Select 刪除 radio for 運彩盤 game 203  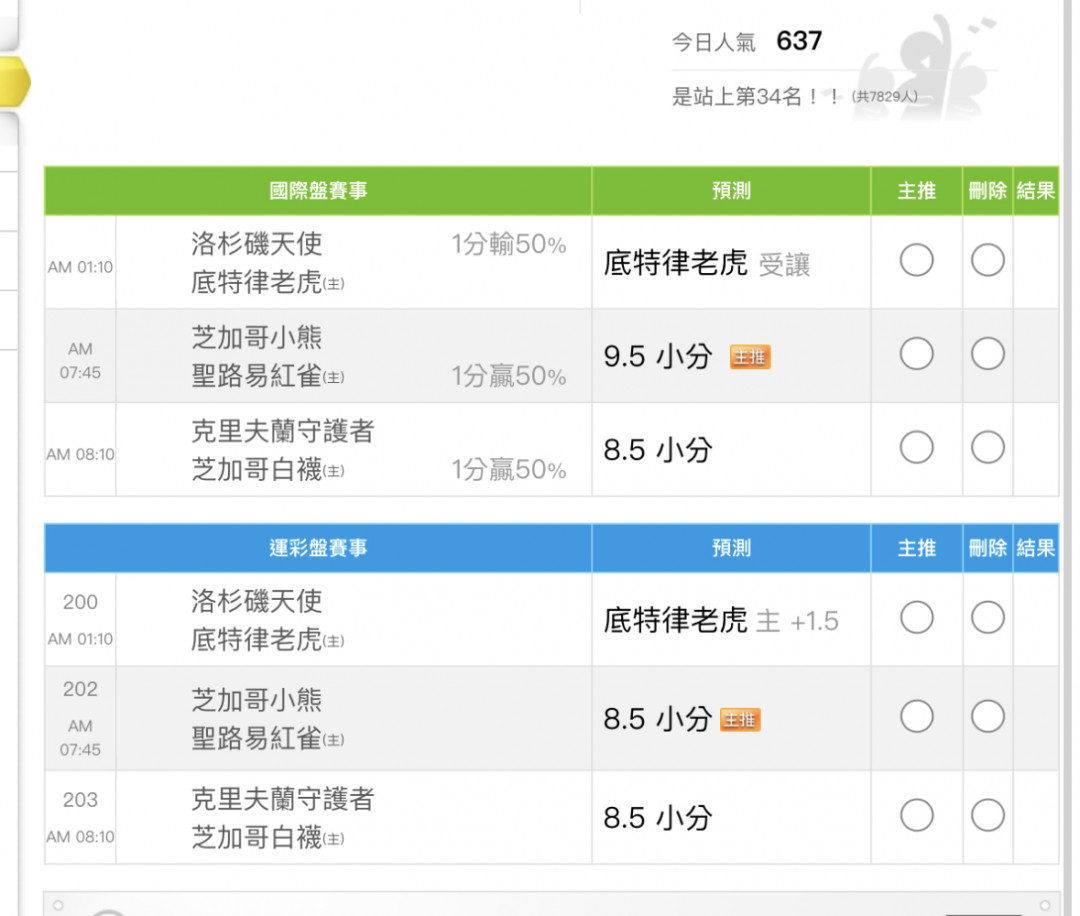[x=987, y=816]
